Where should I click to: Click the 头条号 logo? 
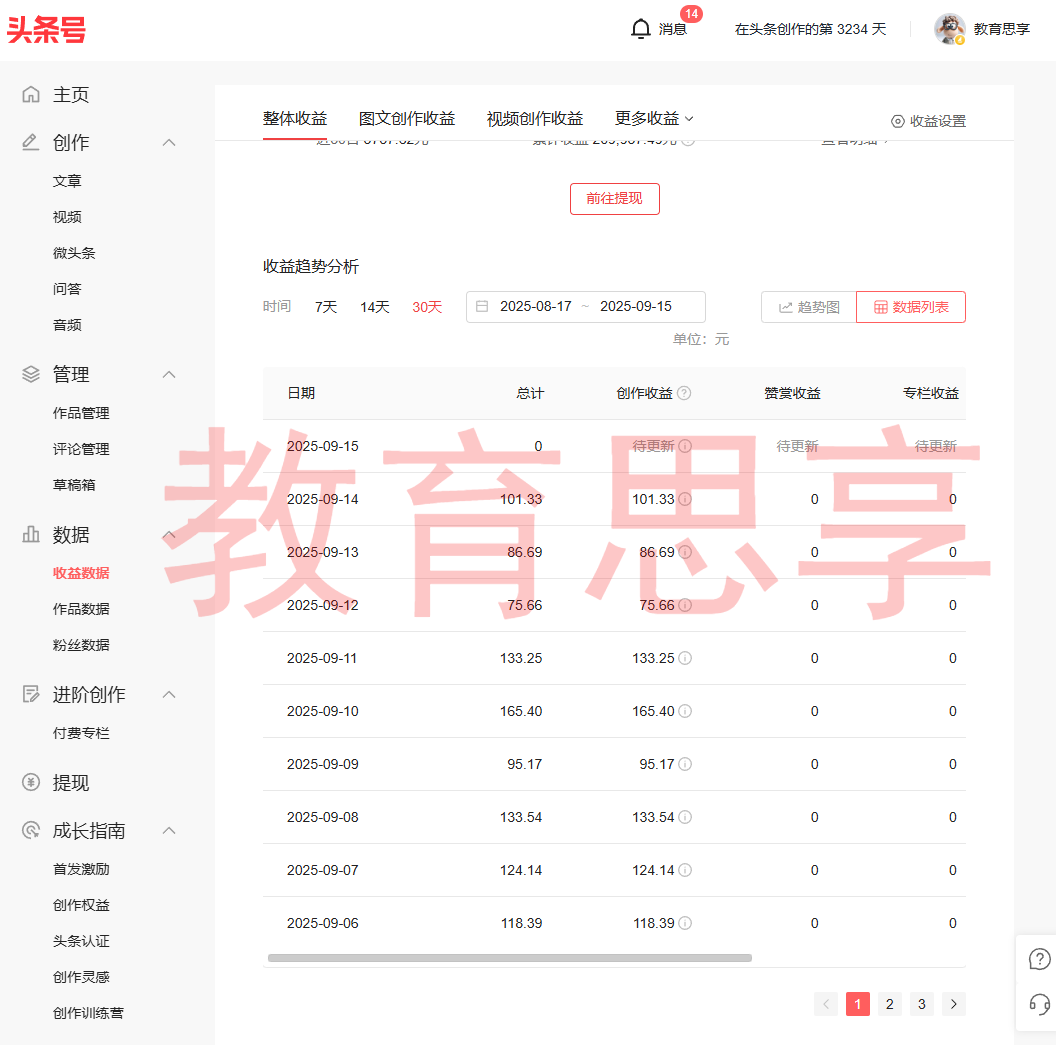click(x=46, y=30)
